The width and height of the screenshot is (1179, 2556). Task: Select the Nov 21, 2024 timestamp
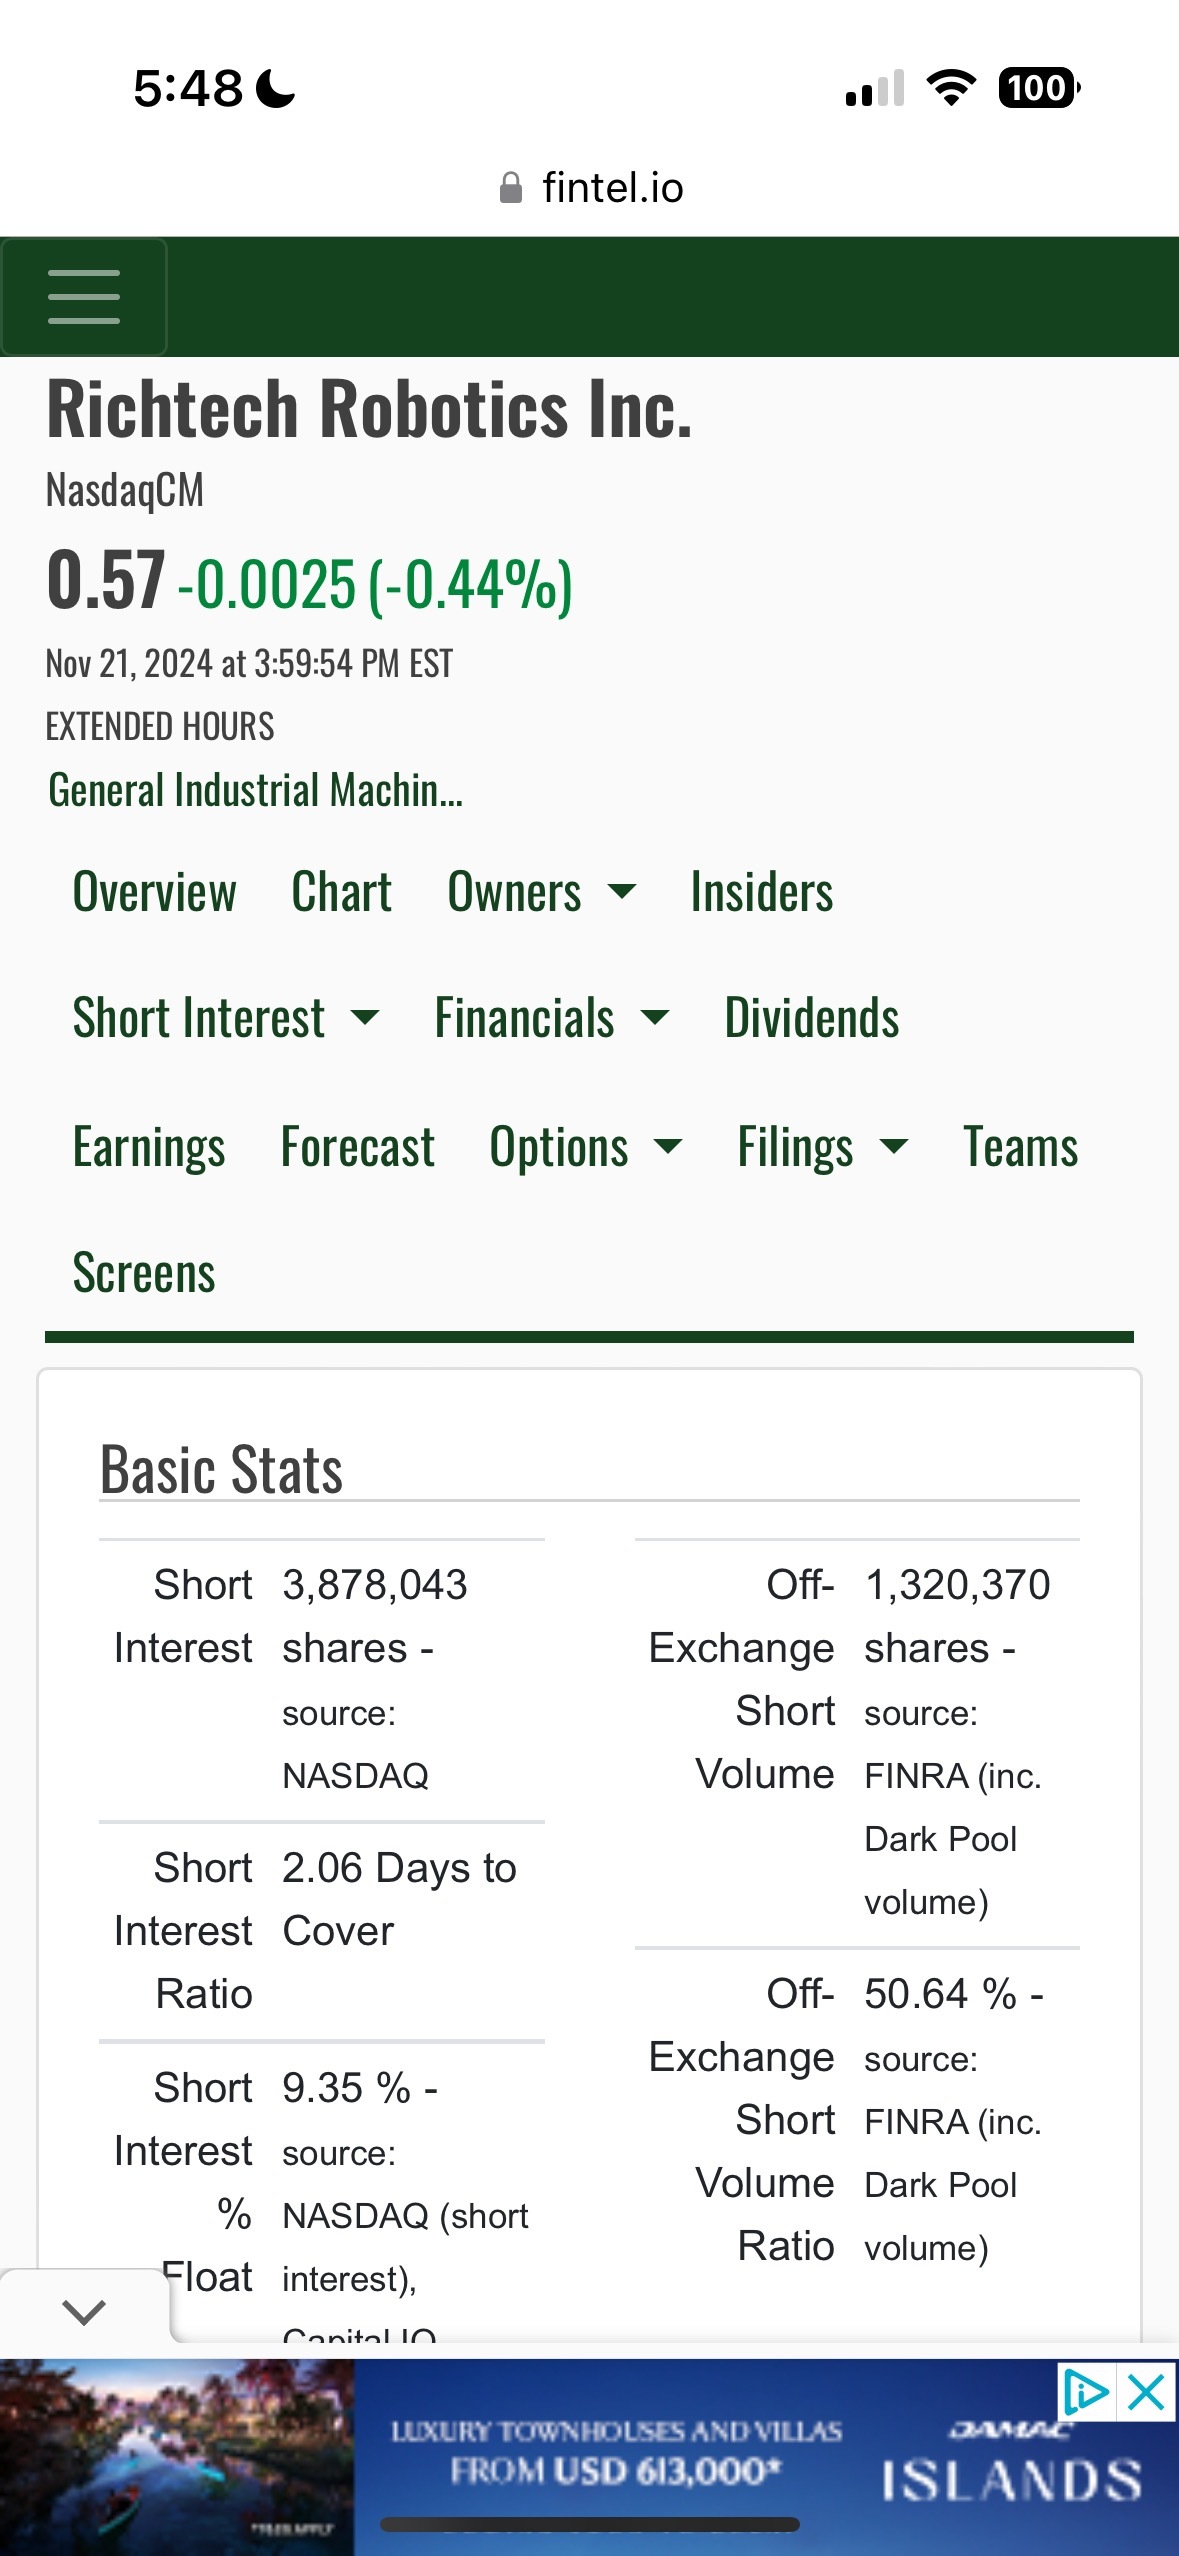[x=249, y=663]
